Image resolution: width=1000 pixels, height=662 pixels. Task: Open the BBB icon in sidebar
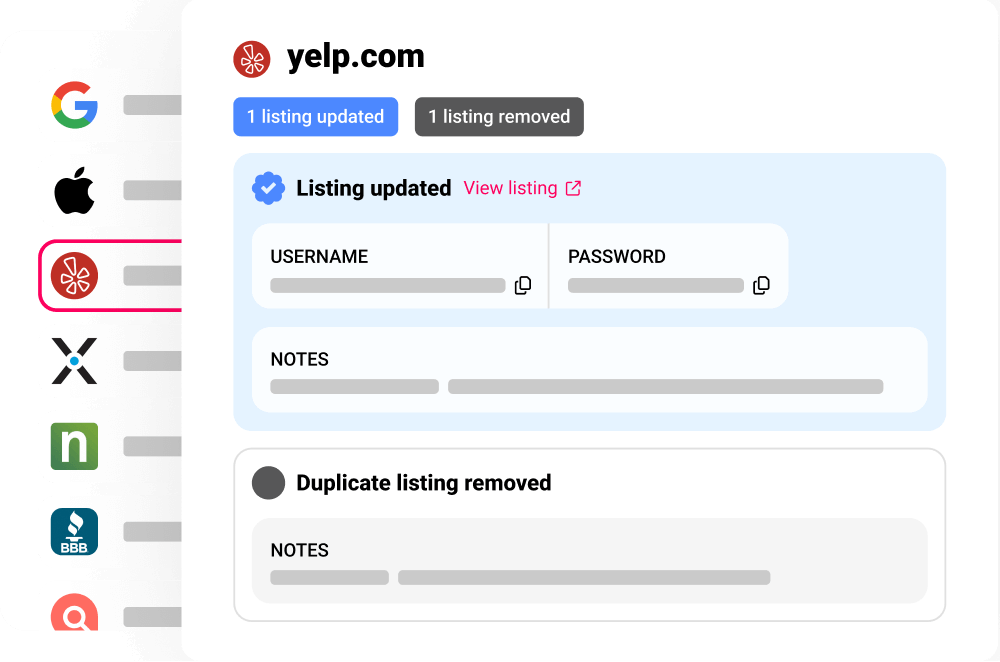74,532
